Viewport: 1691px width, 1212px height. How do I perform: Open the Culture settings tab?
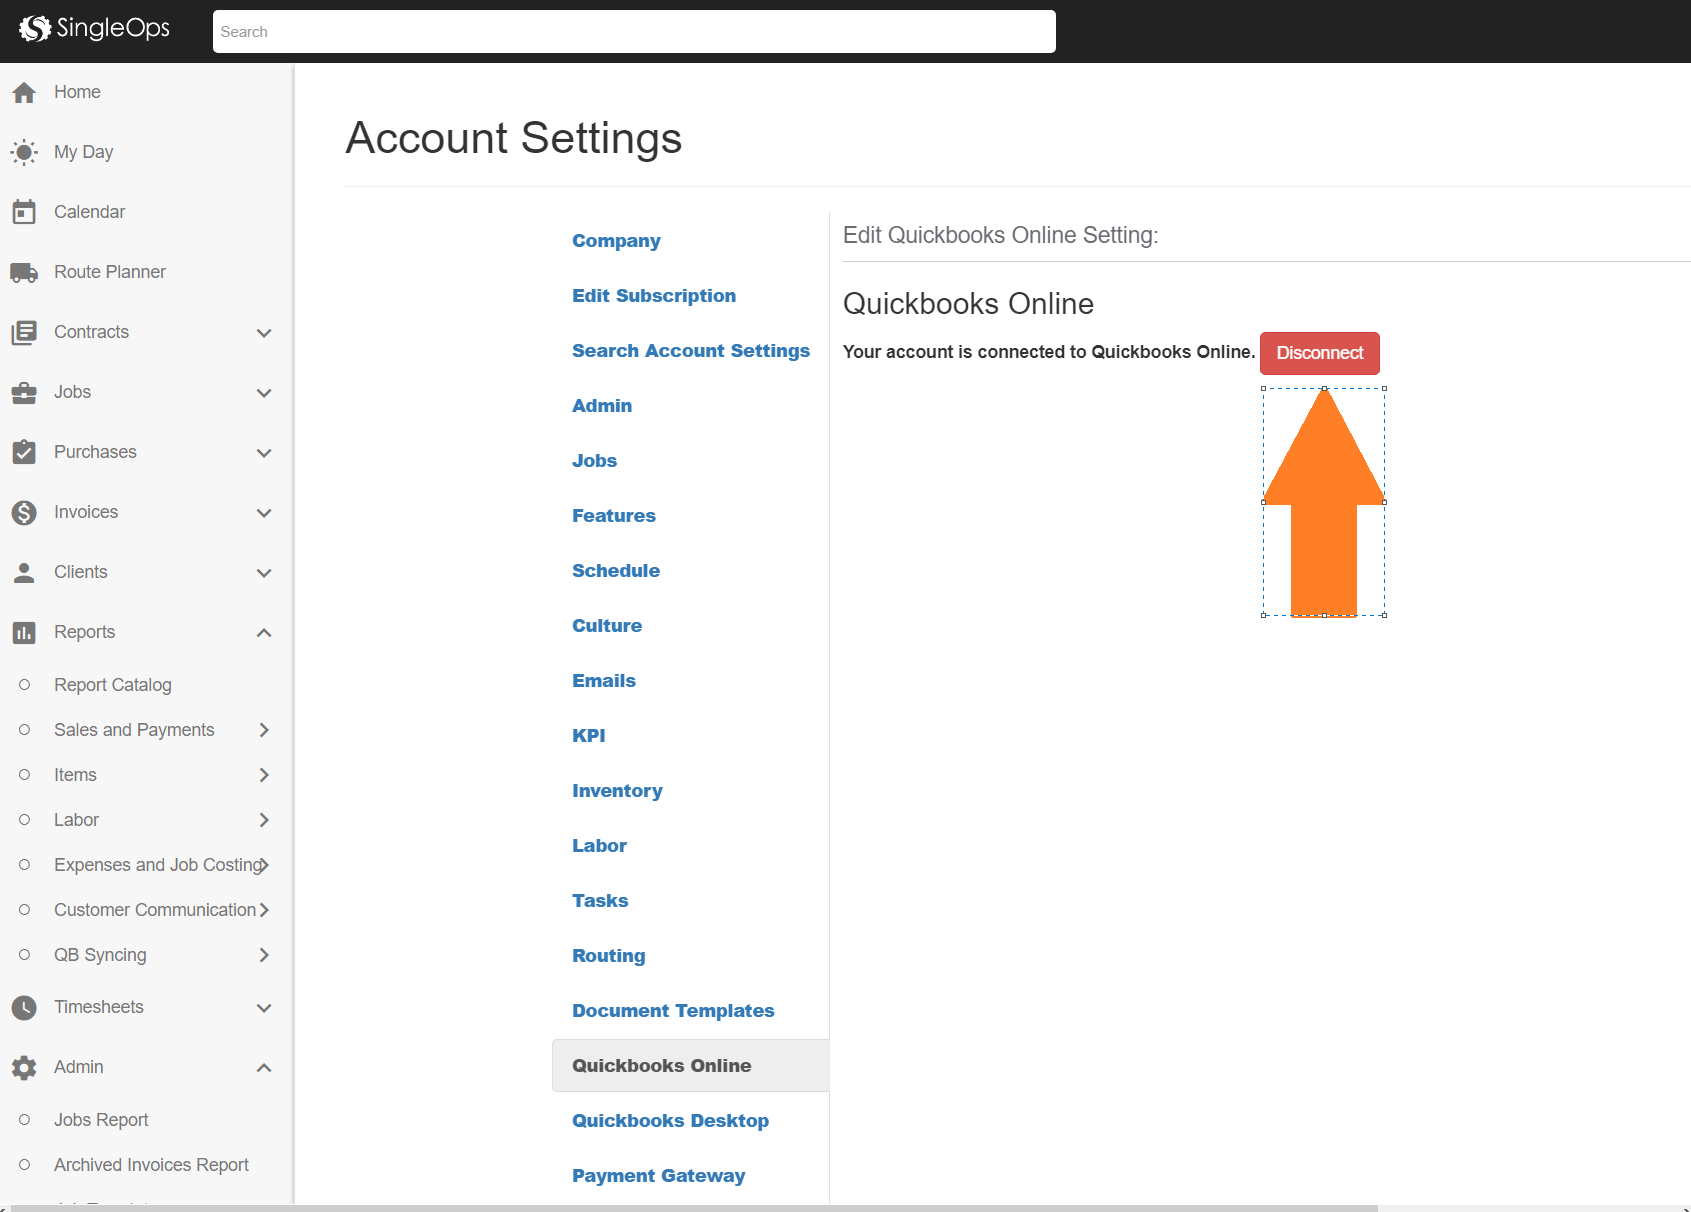[x=607, y=626]
